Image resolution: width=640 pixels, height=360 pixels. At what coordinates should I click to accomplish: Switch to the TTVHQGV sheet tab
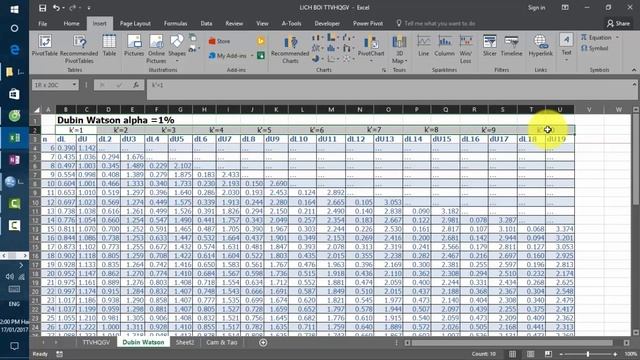pyautogui.click(x=96, y=342)
